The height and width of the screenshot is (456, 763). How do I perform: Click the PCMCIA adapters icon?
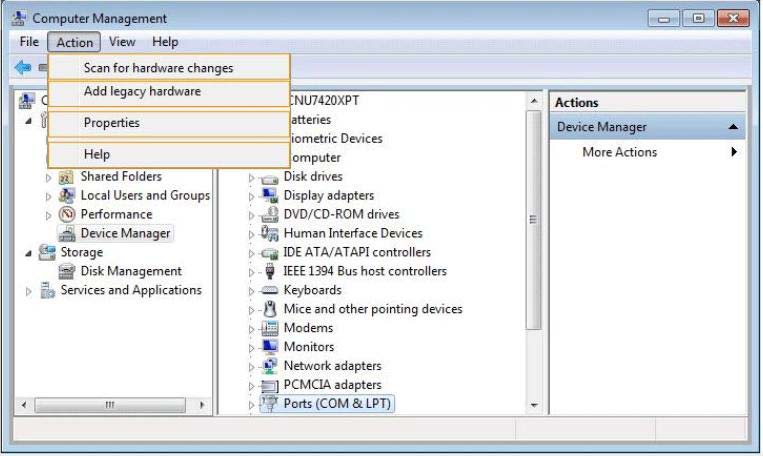tap(270, 385)
